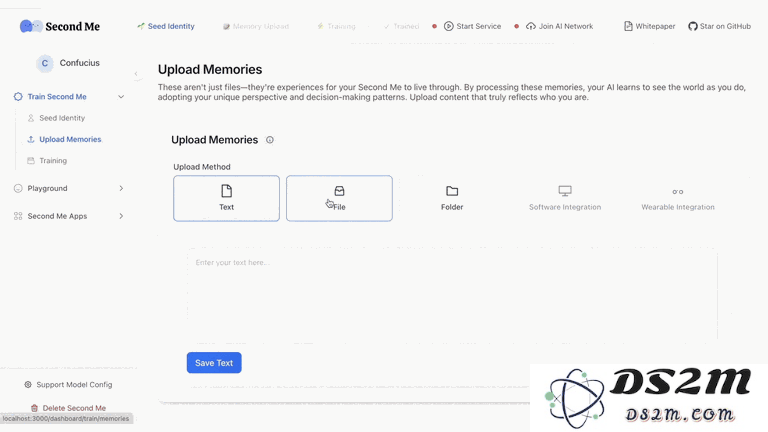The height and width of the screenshot is (432, 768).
Task: Open the Playground menu
Action: [69, 189]
